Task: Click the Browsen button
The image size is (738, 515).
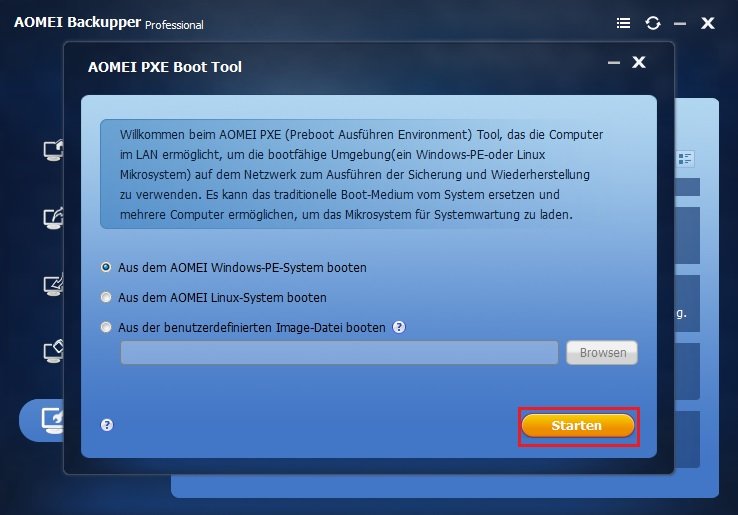Action: 602,353
